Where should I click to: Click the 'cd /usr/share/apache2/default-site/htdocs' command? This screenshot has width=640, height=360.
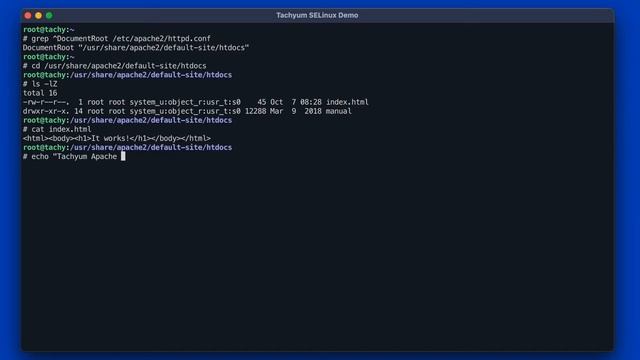tap(115, 66)
